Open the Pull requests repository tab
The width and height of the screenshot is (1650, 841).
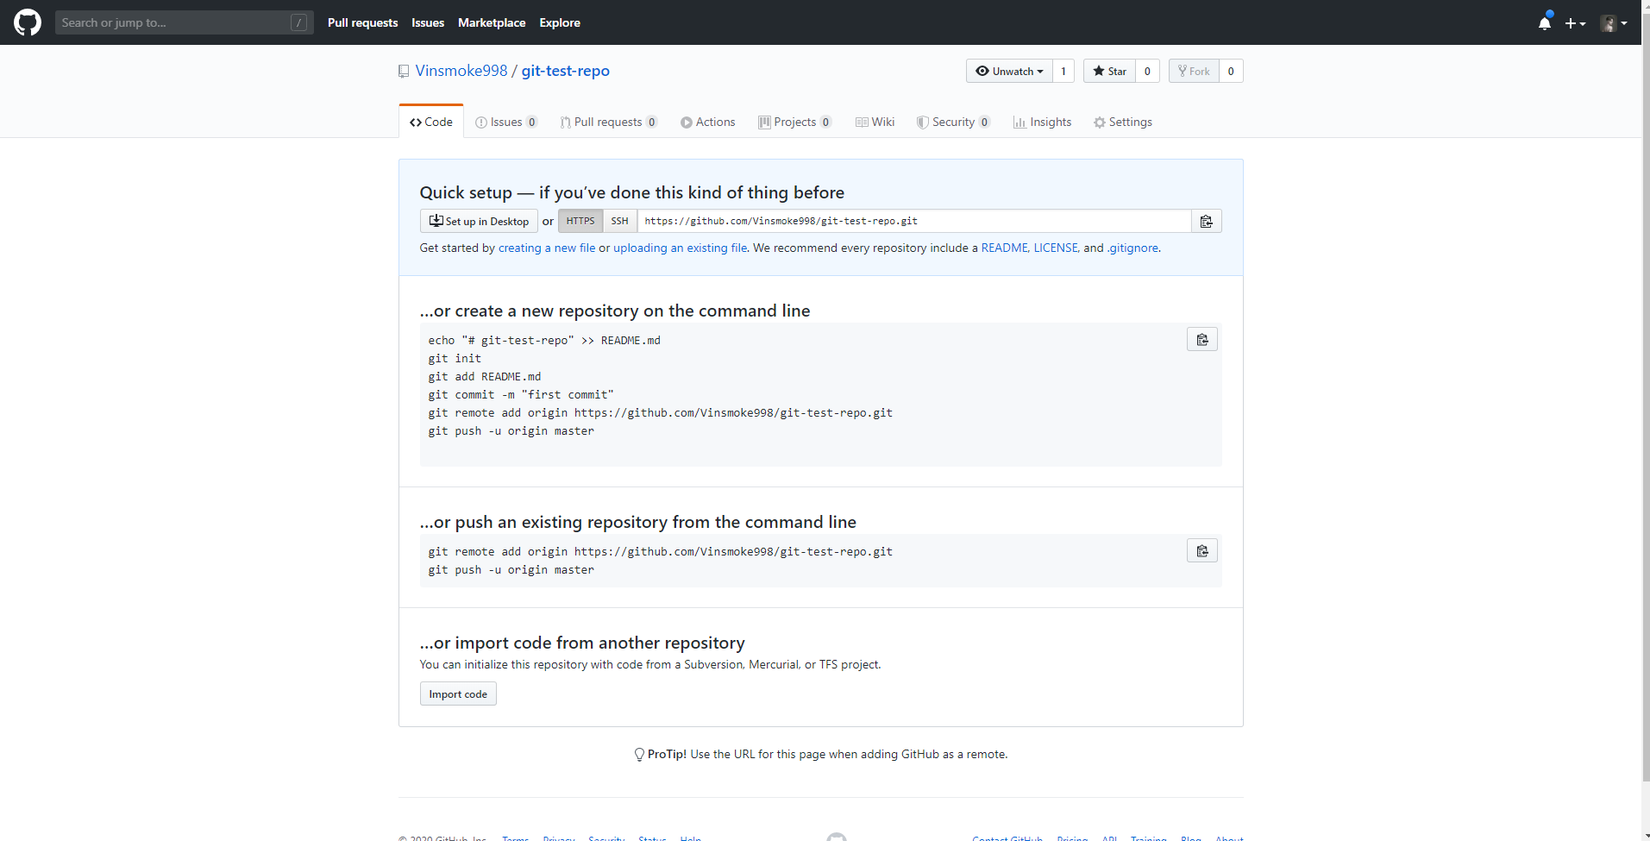tap(608, 122)
